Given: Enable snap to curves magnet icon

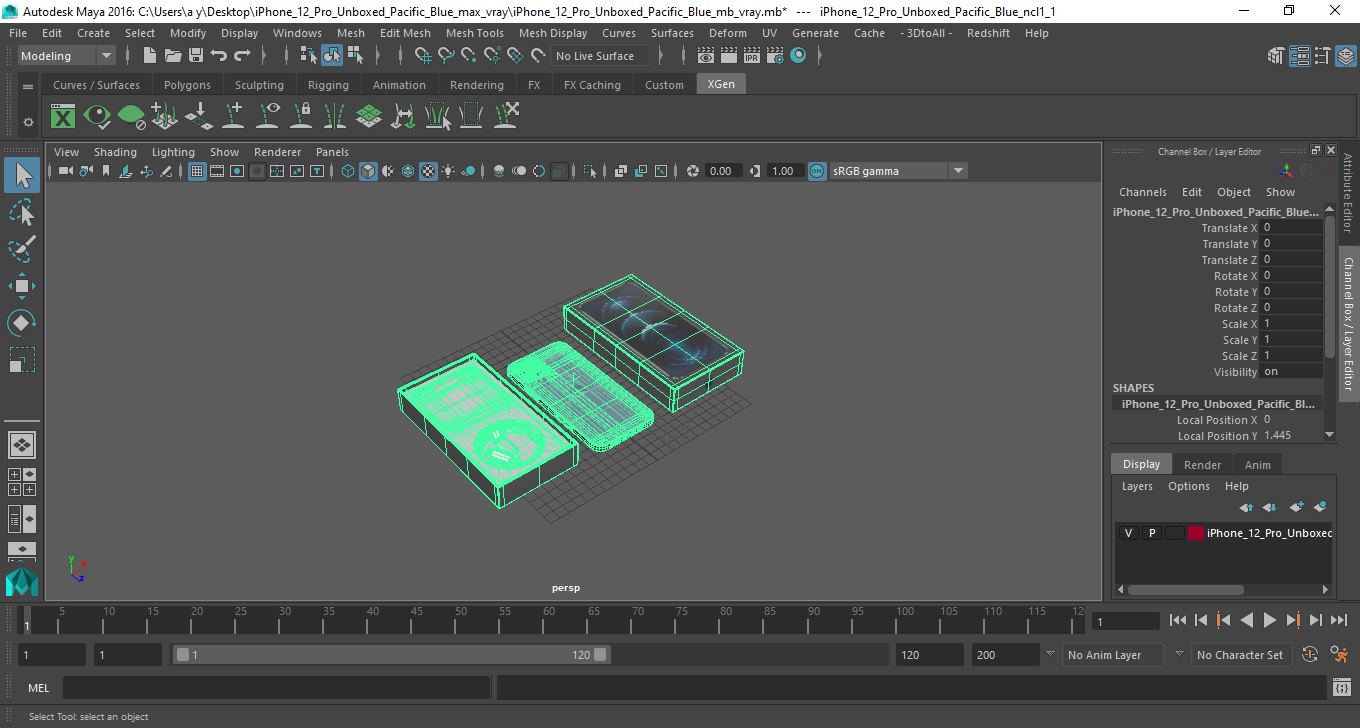Looking at the screenshot, I should [446, 56].
